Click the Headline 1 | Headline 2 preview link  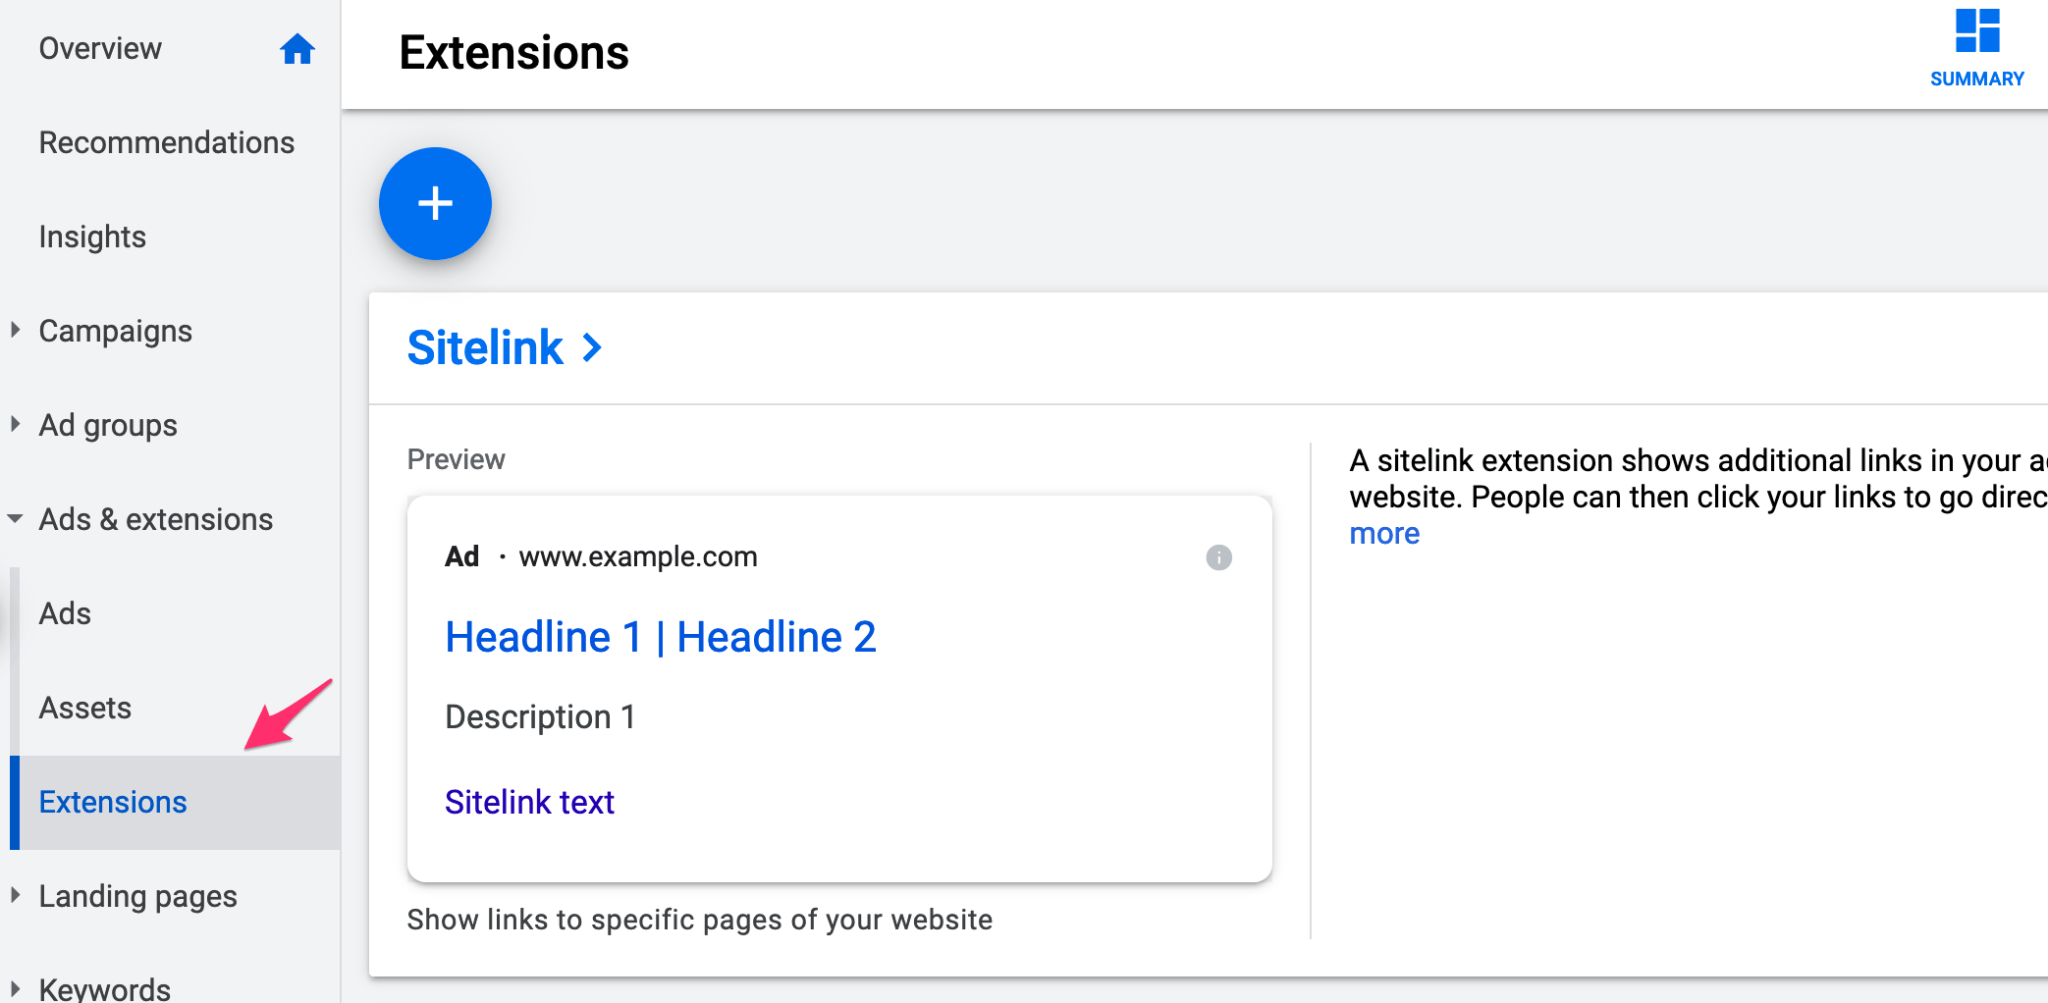click(x=660, y=637)
